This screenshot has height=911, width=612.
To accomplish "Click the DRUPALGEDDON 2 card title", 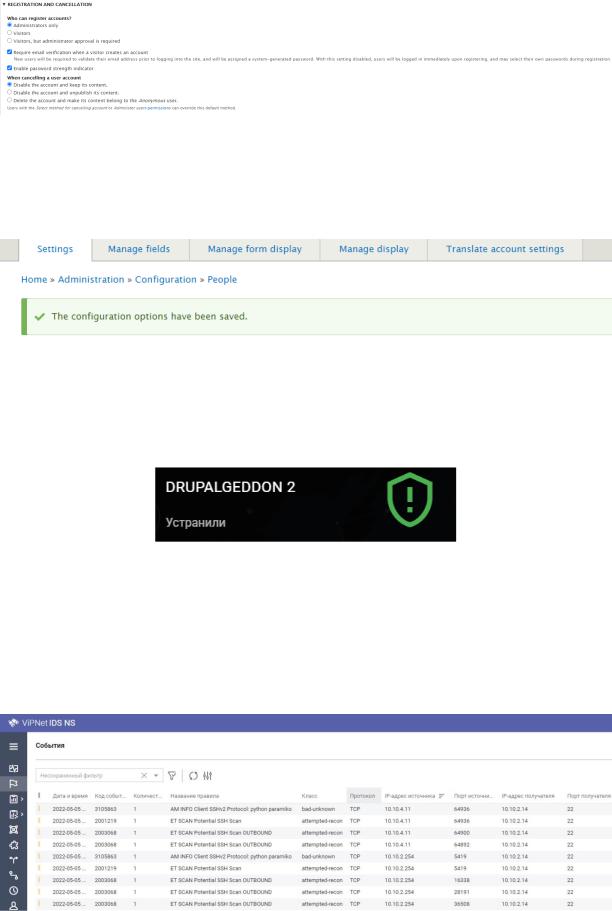I will pos(230,487).
